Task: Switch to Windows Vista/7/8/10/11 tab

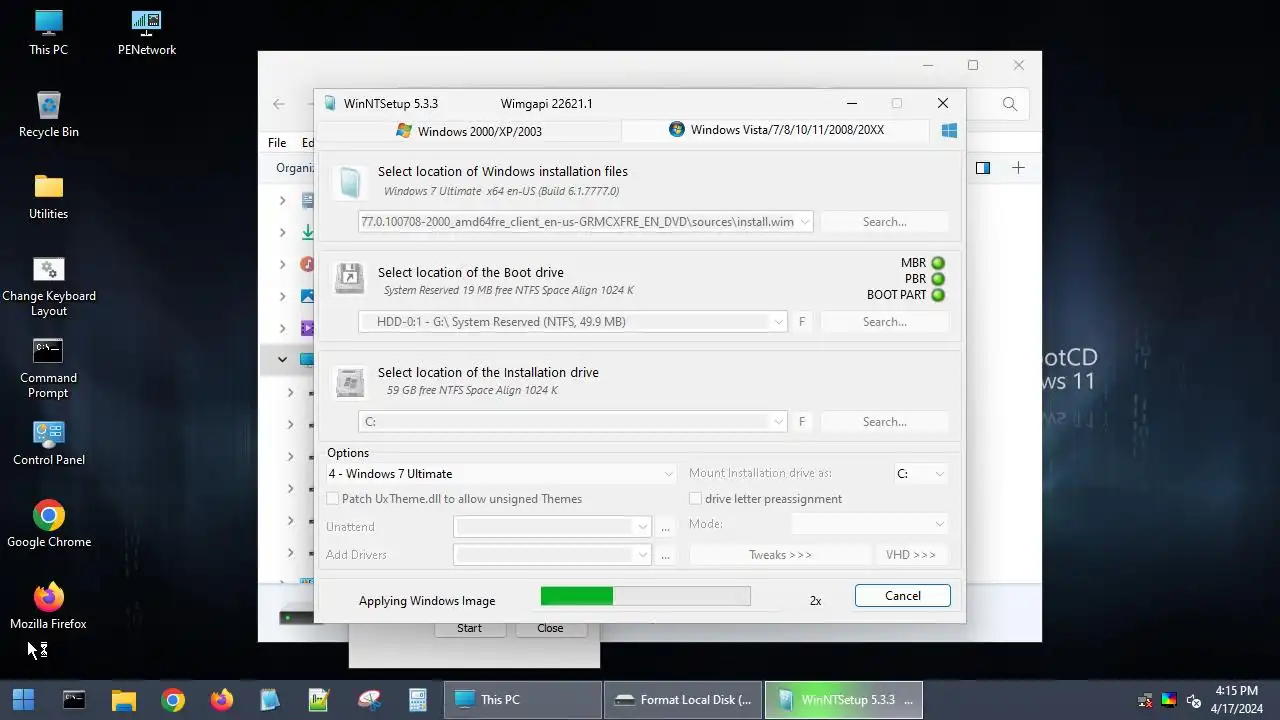Action: pyautogui.click(x=777, y=130)
